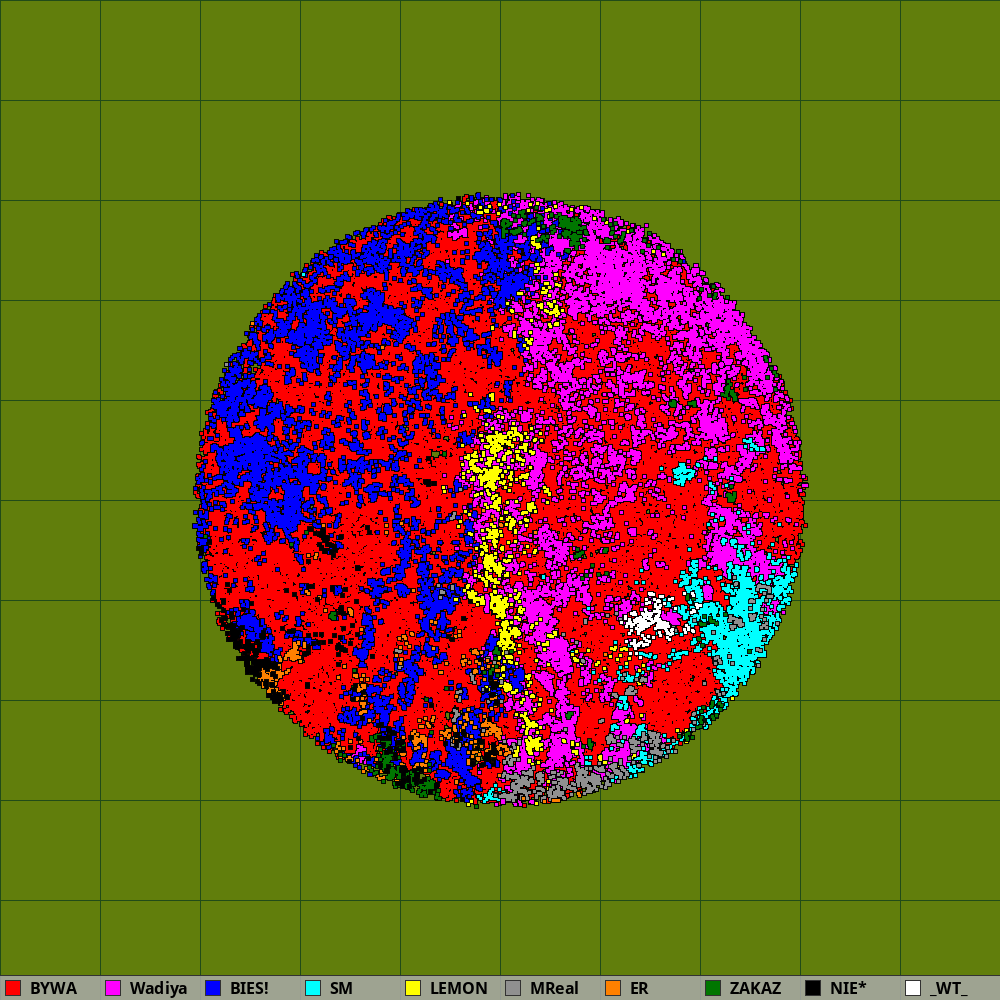Select the SM legend label
The height and width of the screenshot is (1000, 1000).
pyautogui.click(x=341, y=988)
